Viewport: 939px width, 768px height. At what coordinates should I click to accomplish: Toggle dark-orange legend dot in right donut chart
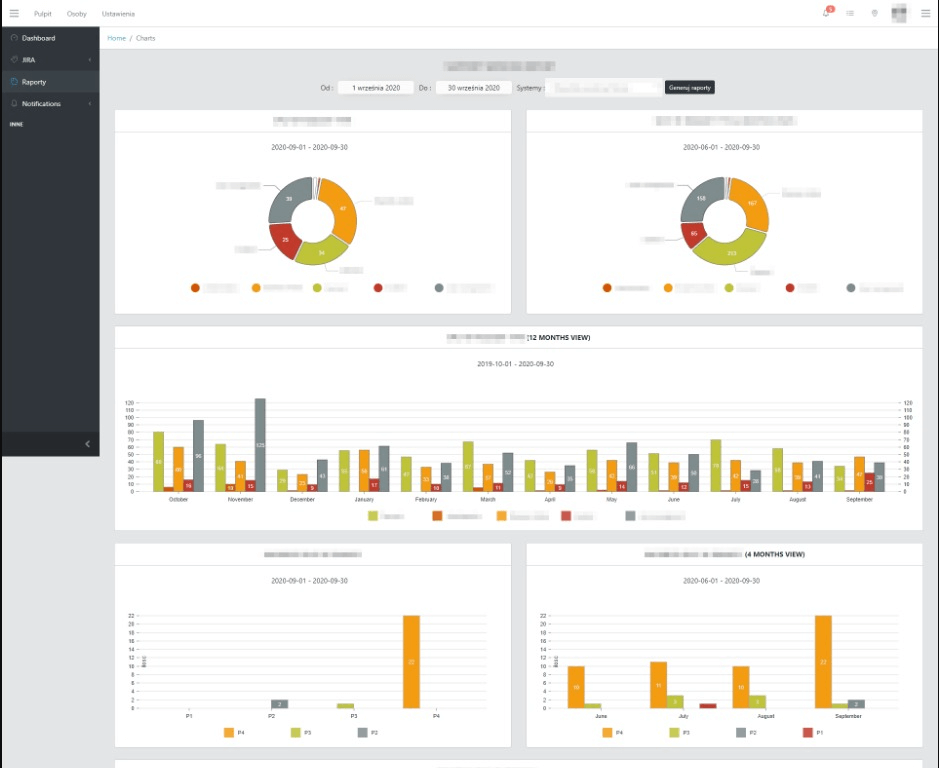(607, 288)
